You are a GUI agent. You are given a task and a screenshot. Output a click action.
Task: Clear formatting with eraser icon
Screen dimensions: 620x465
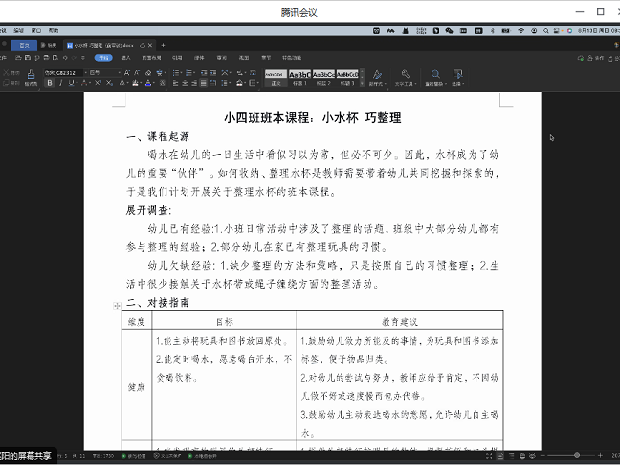[148, 73]
